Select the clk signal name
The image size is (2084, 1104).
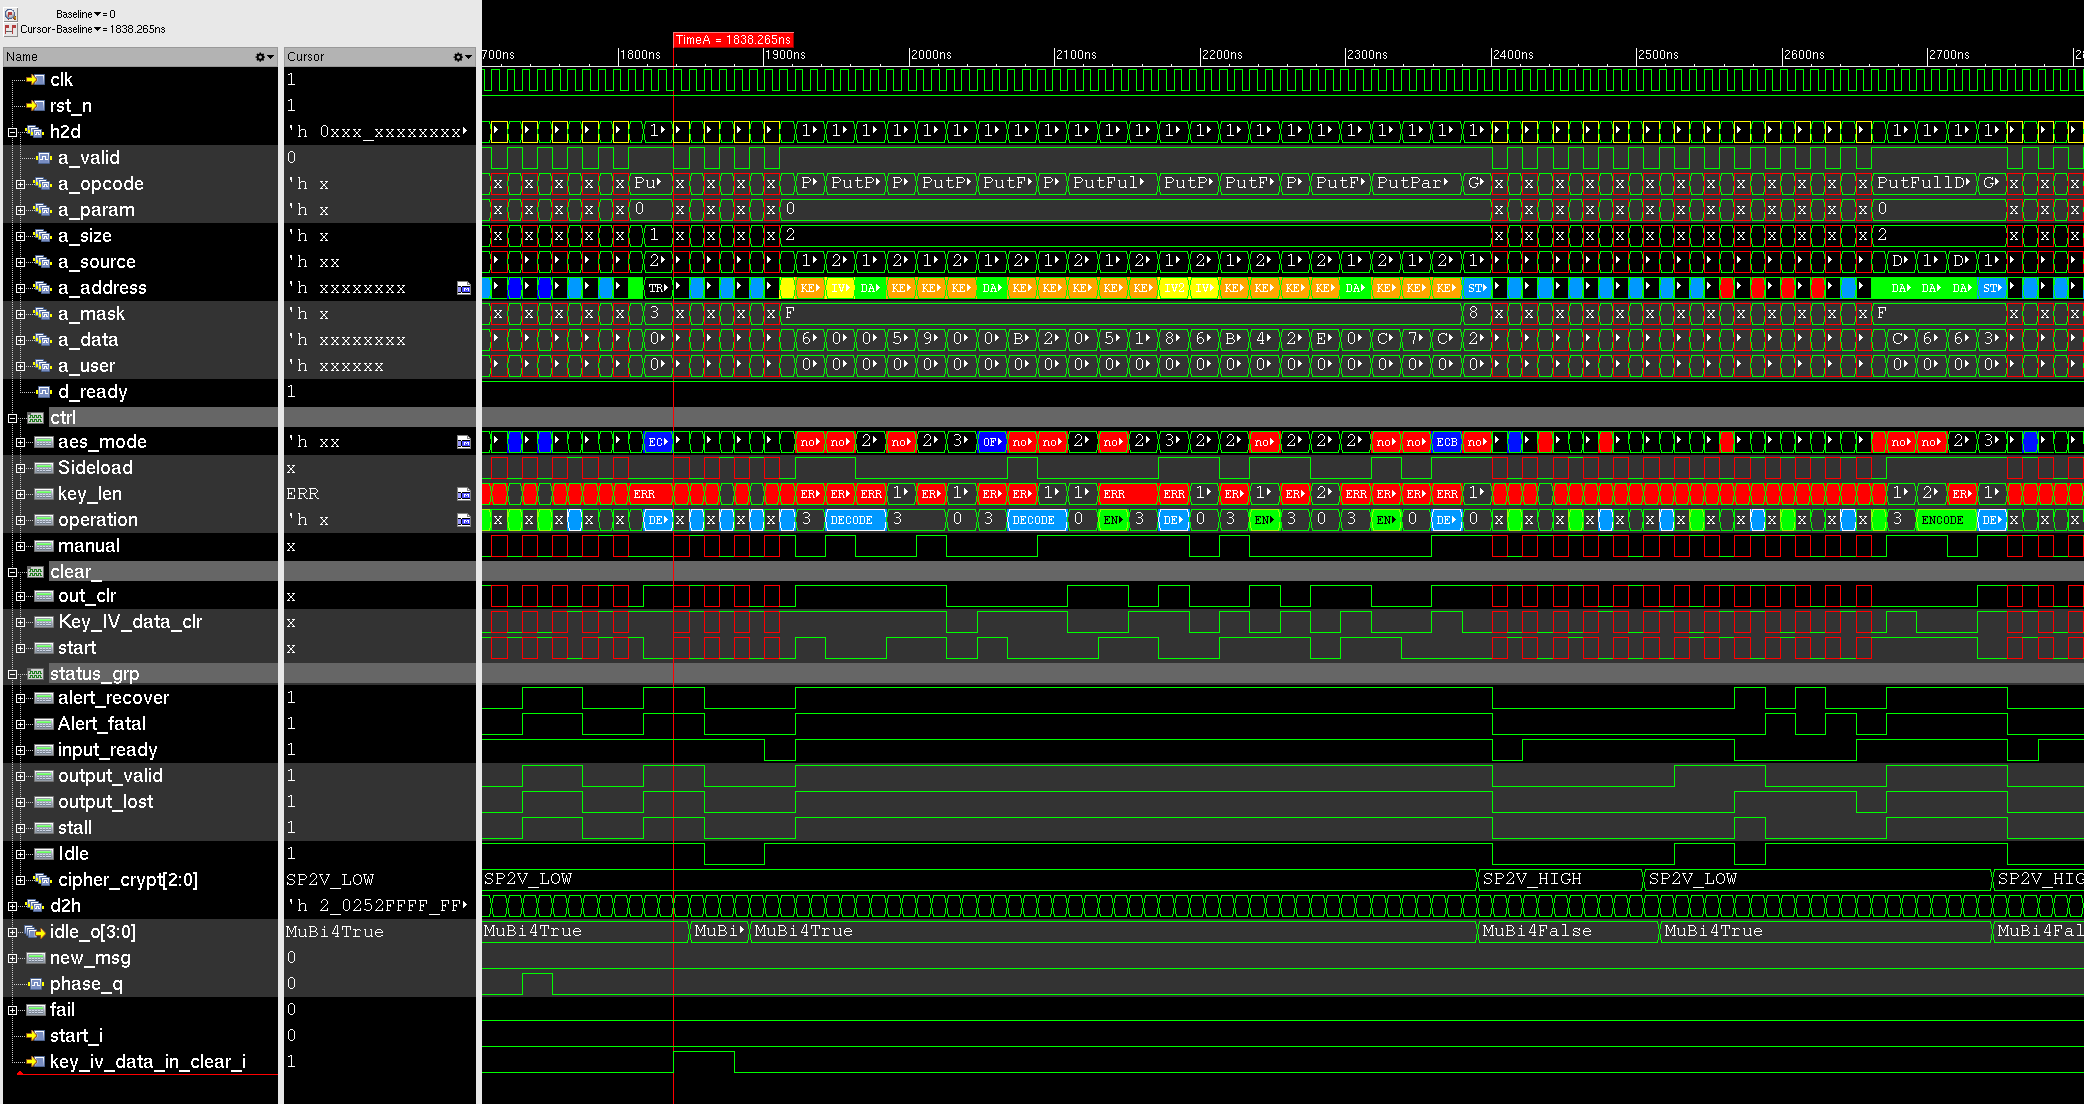60,79
